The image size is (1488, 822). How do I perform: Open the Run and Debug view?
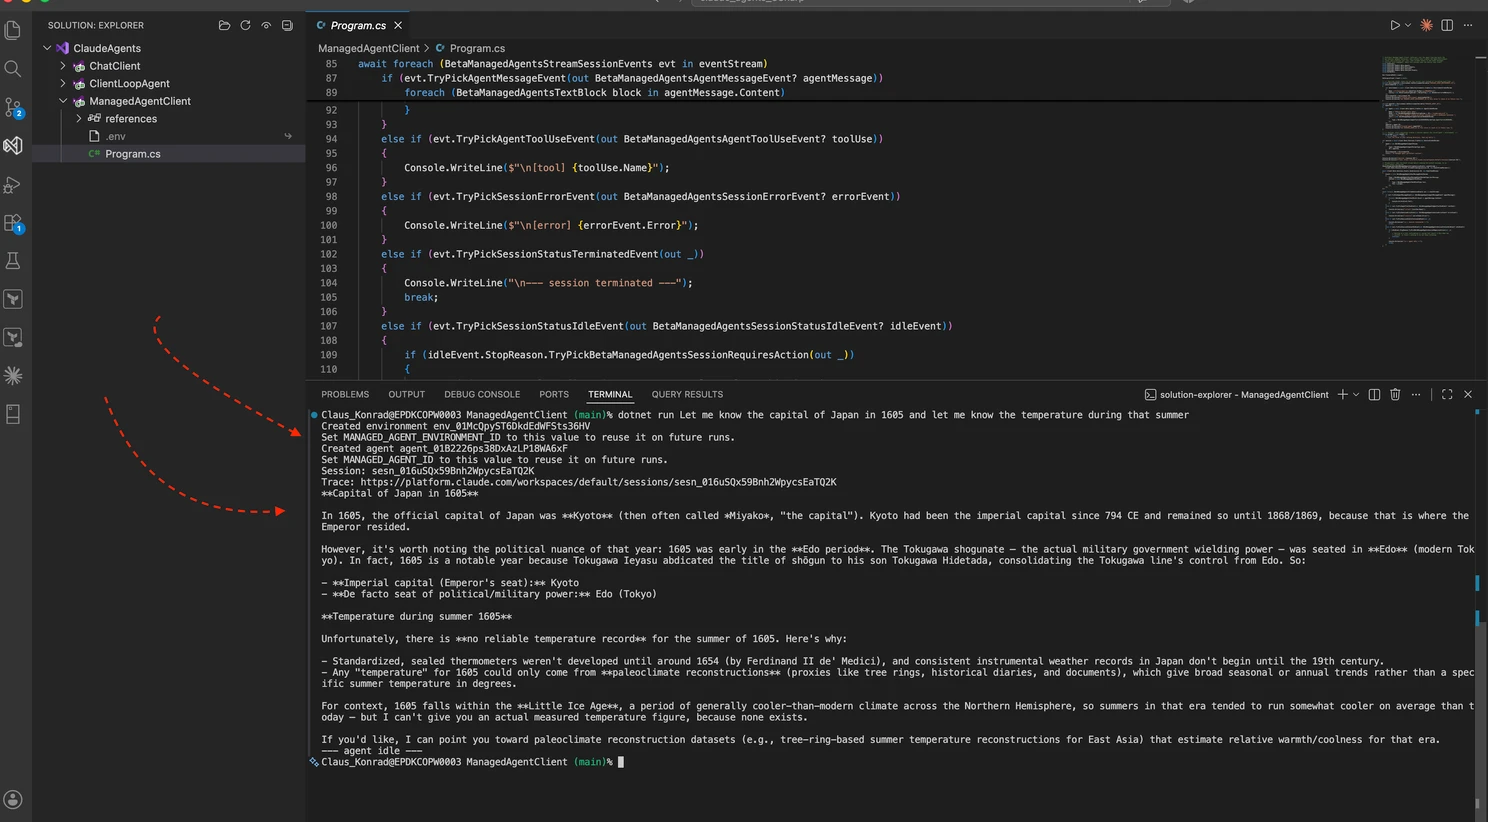pos(13,185)
